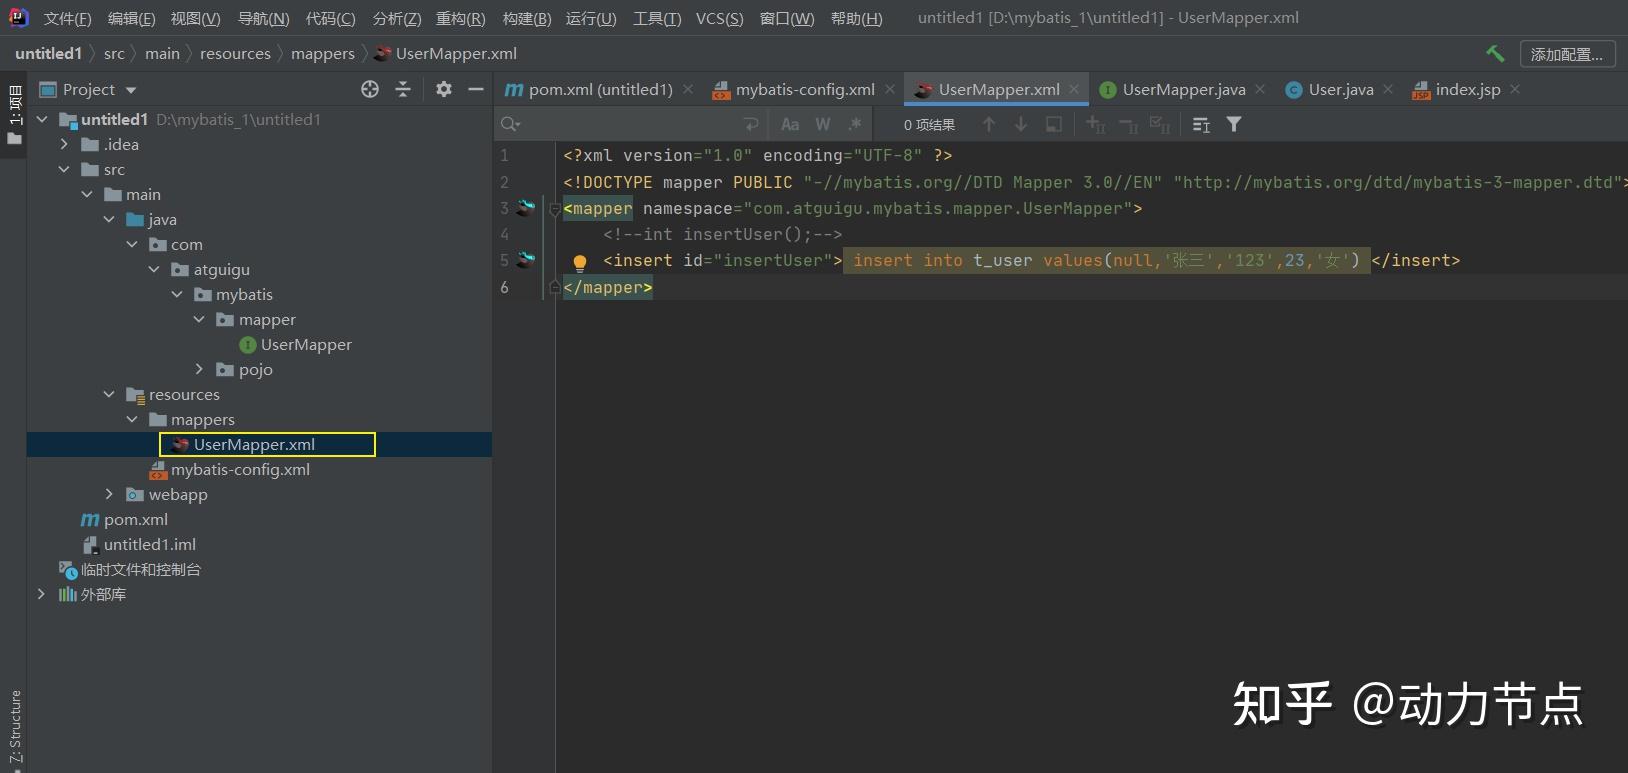Click the untitled1 breadcrumb

[x=48, y=54]
